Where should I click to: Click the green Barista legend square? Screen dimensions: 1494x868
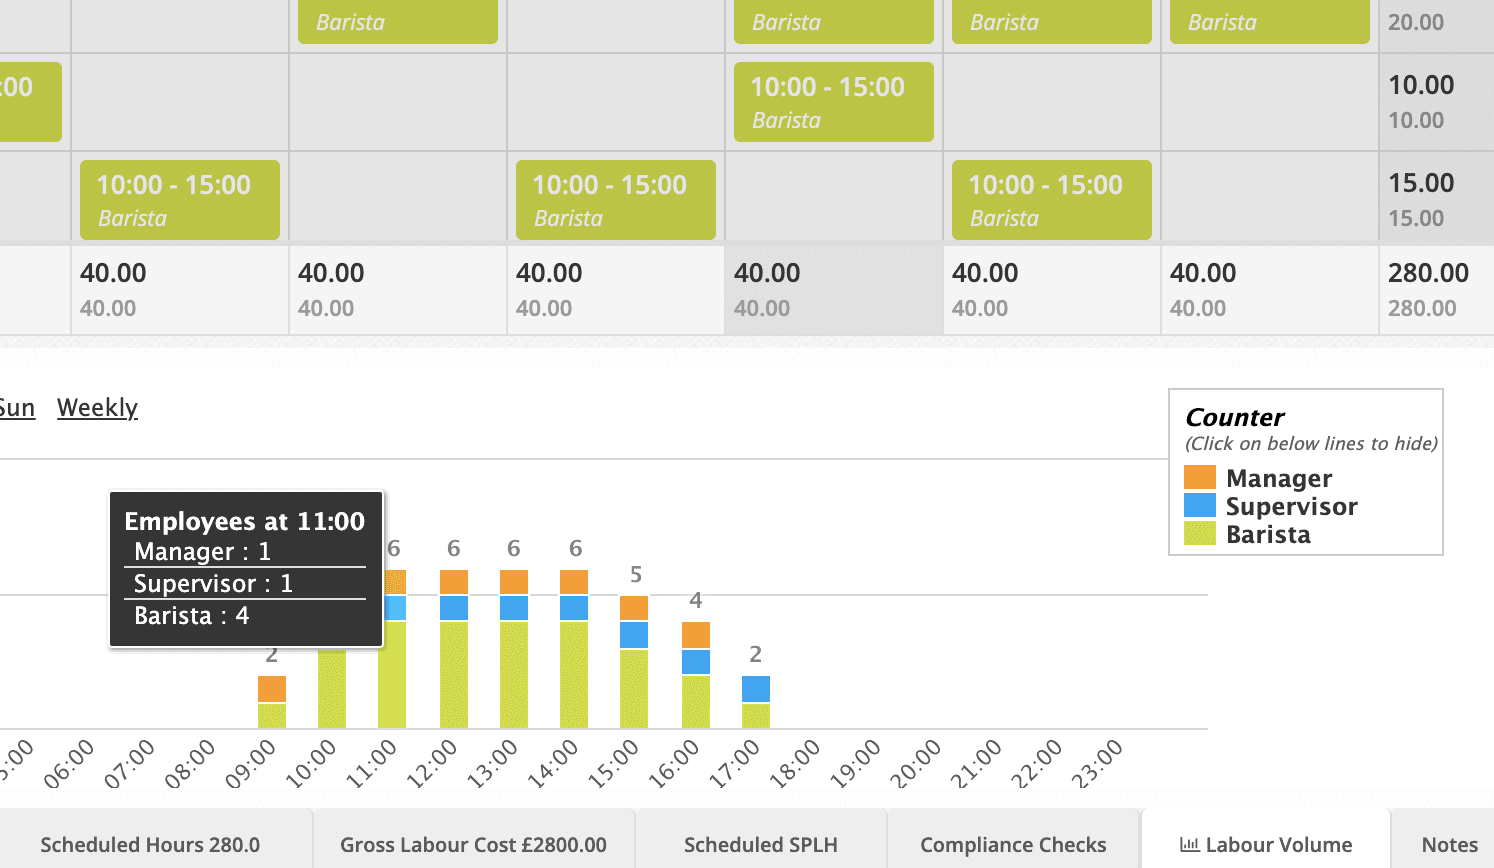coord(1200,534)
